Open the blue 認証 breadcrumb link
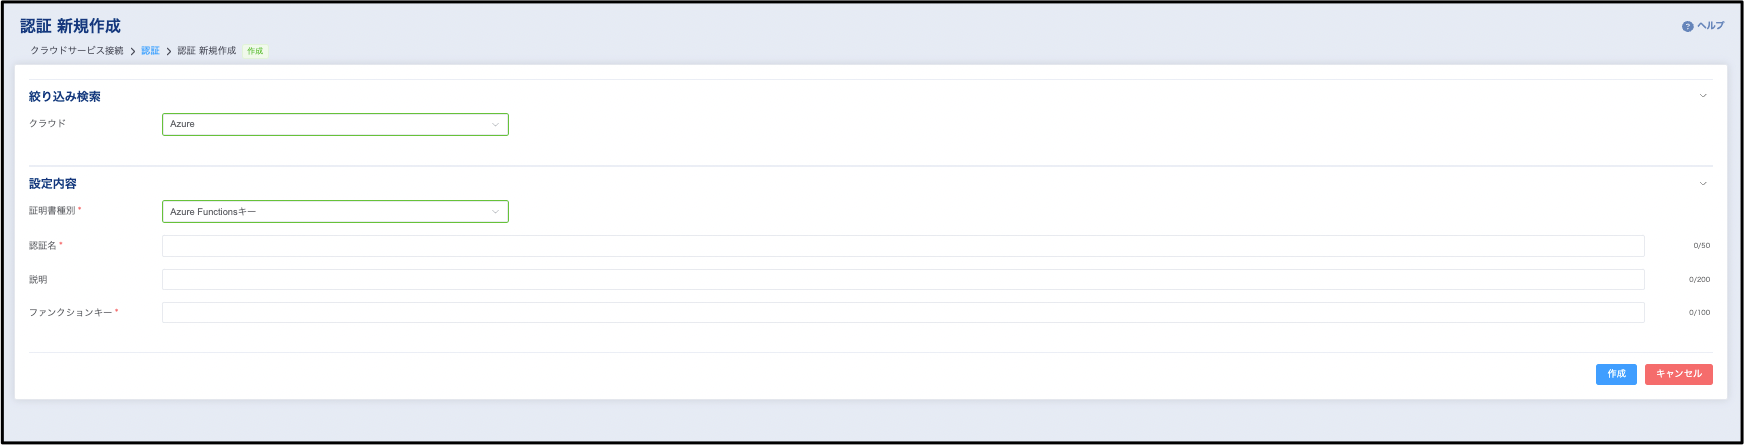 pos(150,51)
